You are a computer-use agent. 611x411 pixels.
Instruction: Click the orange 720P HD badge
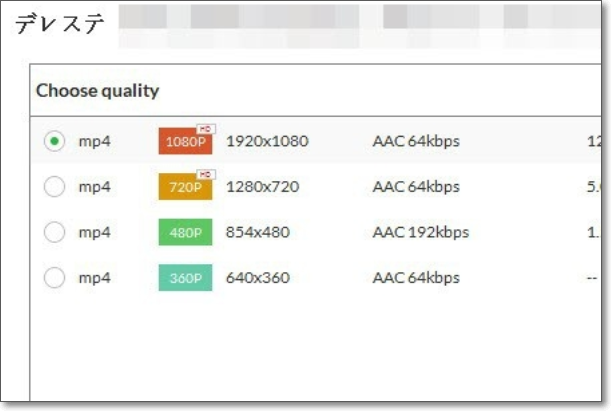(x=185, y=187)
